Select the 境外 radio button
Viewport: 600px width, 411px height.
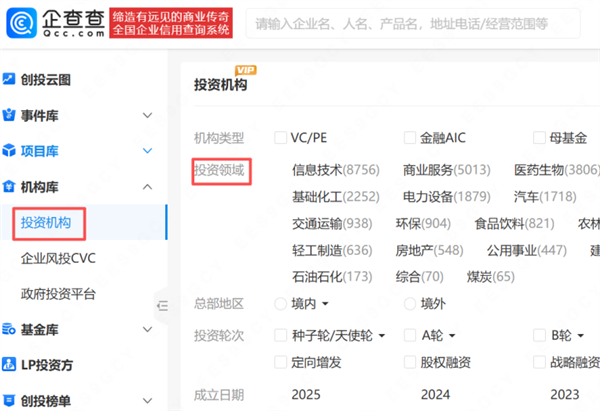pos(410,304)
